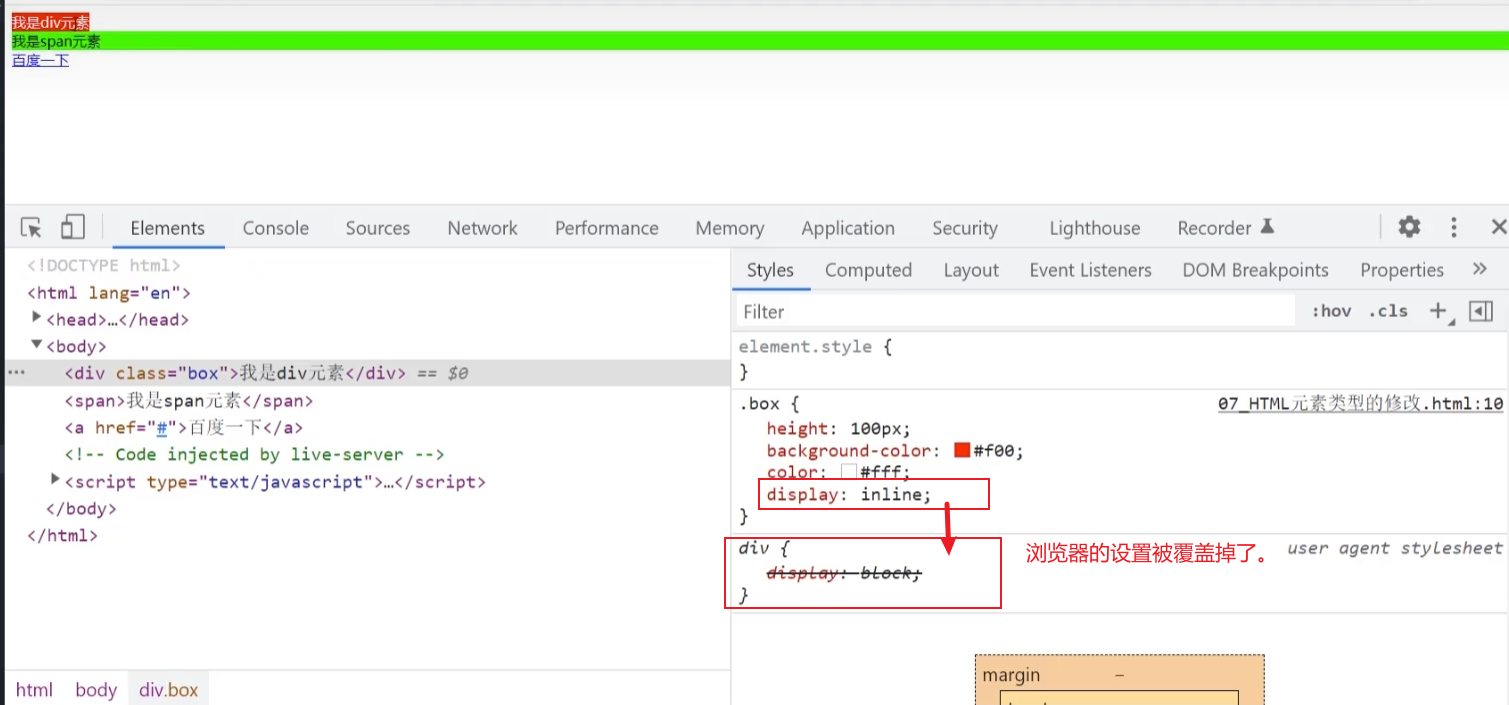This screenshot has width=1509, height=705.
Task: Open the Lighthouse tab
Action: click(x=1095, y=228)
